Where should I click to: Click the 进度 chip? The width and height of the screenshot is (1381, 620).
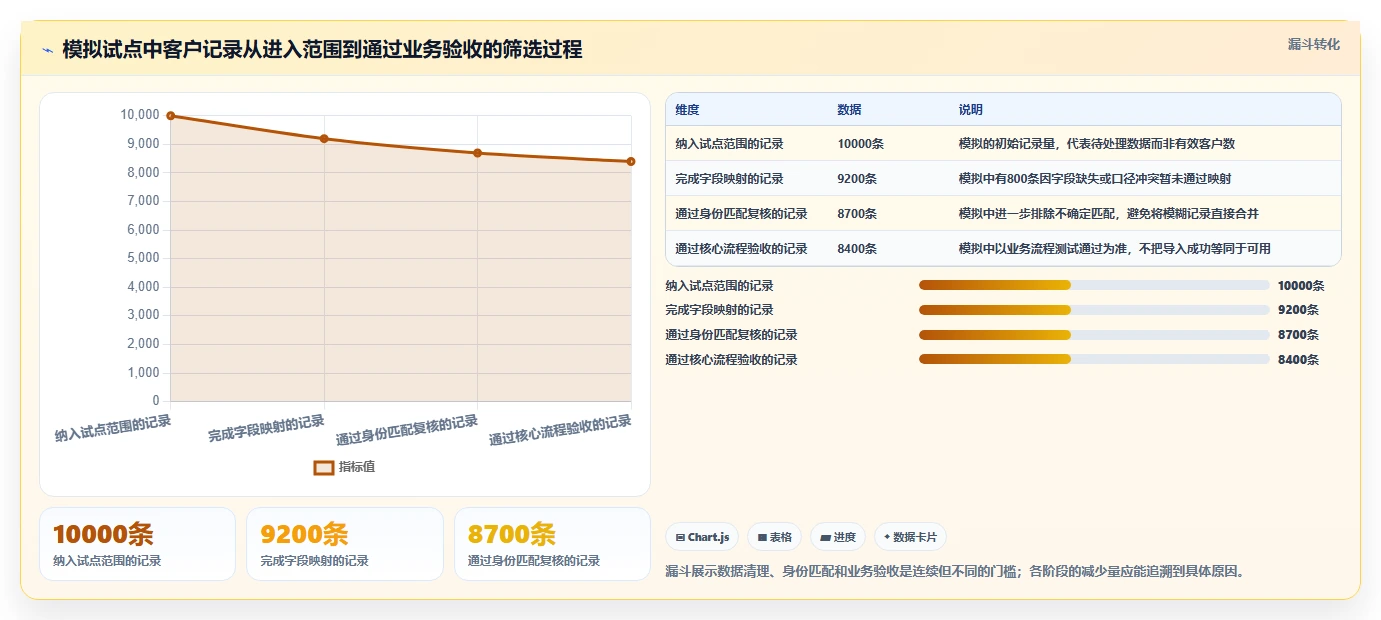[x=838, y=537]
